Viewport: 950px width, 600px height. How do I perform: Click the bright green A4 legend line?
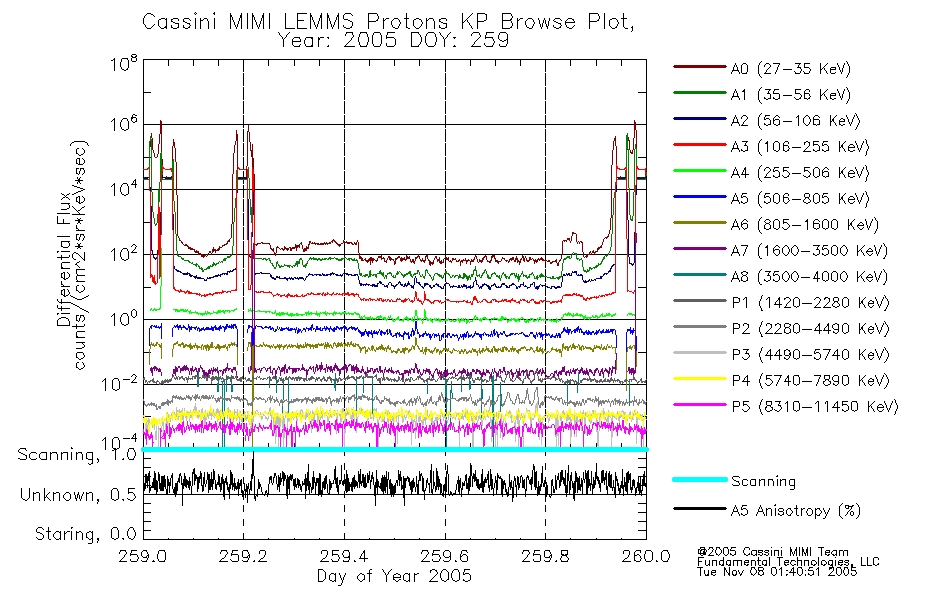699,171
